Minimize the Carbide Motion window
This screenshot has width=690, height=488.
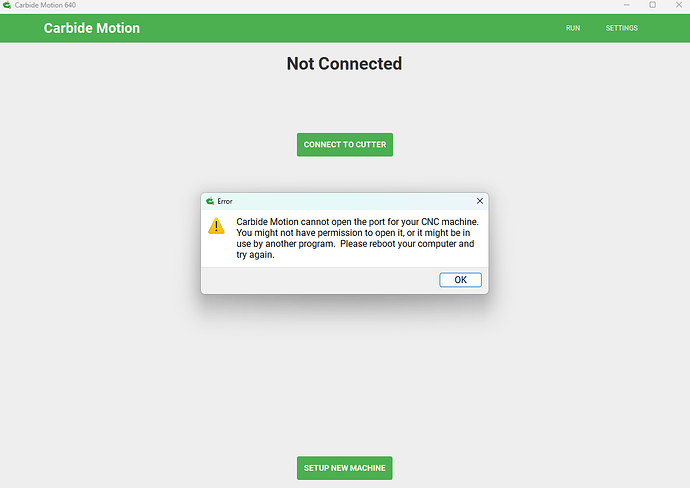624,5
